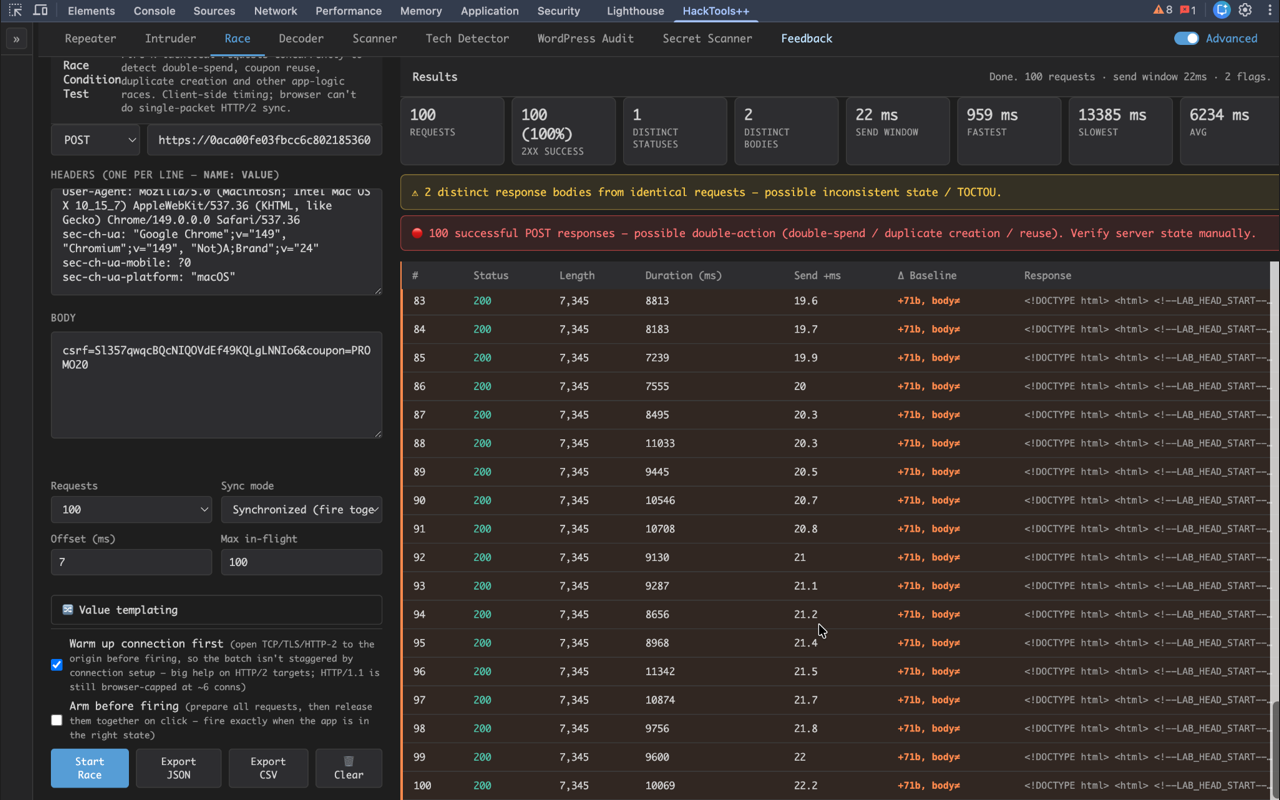Click the Δ Baseline column header

tap(927, 275)
